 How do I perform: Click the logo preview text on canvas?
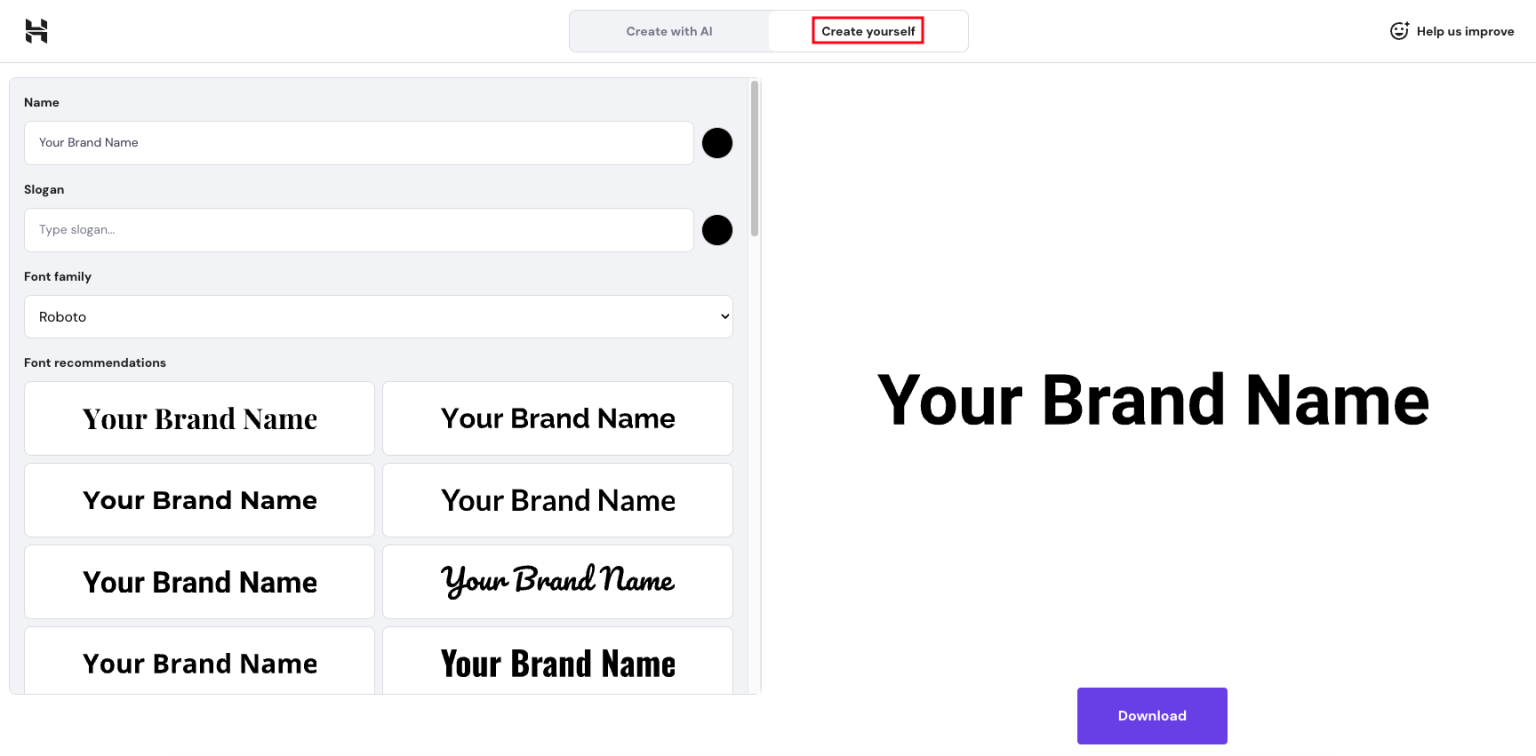click(x=1152, y=400)
